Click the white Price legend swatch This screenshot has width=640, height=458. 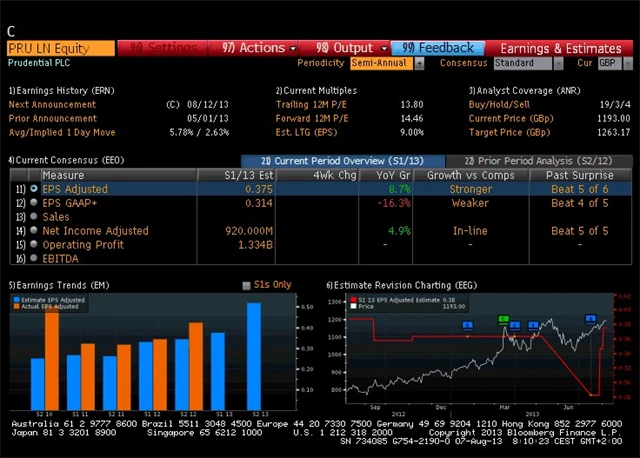pos(353,306)
